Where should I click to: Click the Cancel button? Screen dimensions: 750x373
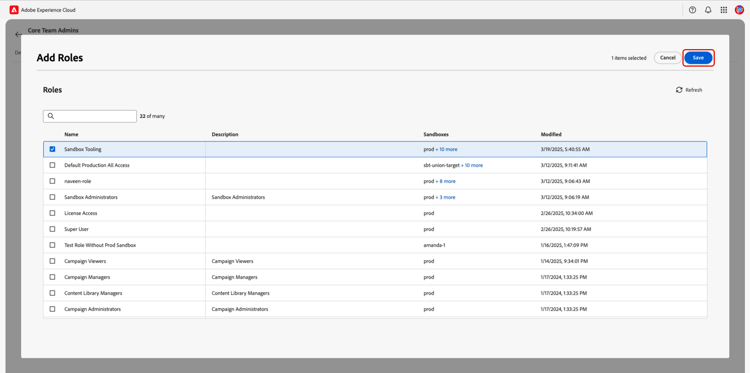coord(668,58)
